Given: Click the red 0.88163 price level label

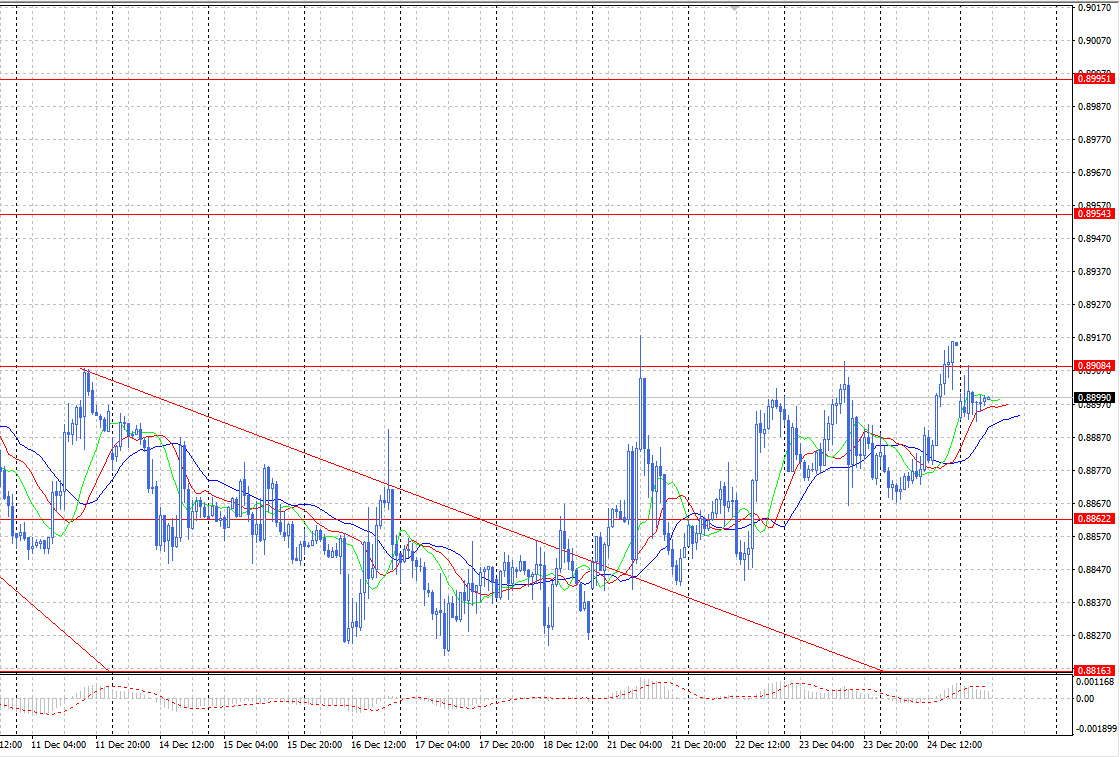Looking at the screenshot, I should tap(1094, 671).
